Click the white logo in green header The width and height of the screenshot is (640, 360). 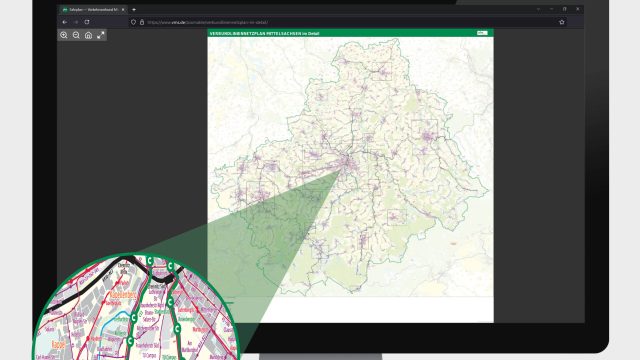tap(482, 33)
